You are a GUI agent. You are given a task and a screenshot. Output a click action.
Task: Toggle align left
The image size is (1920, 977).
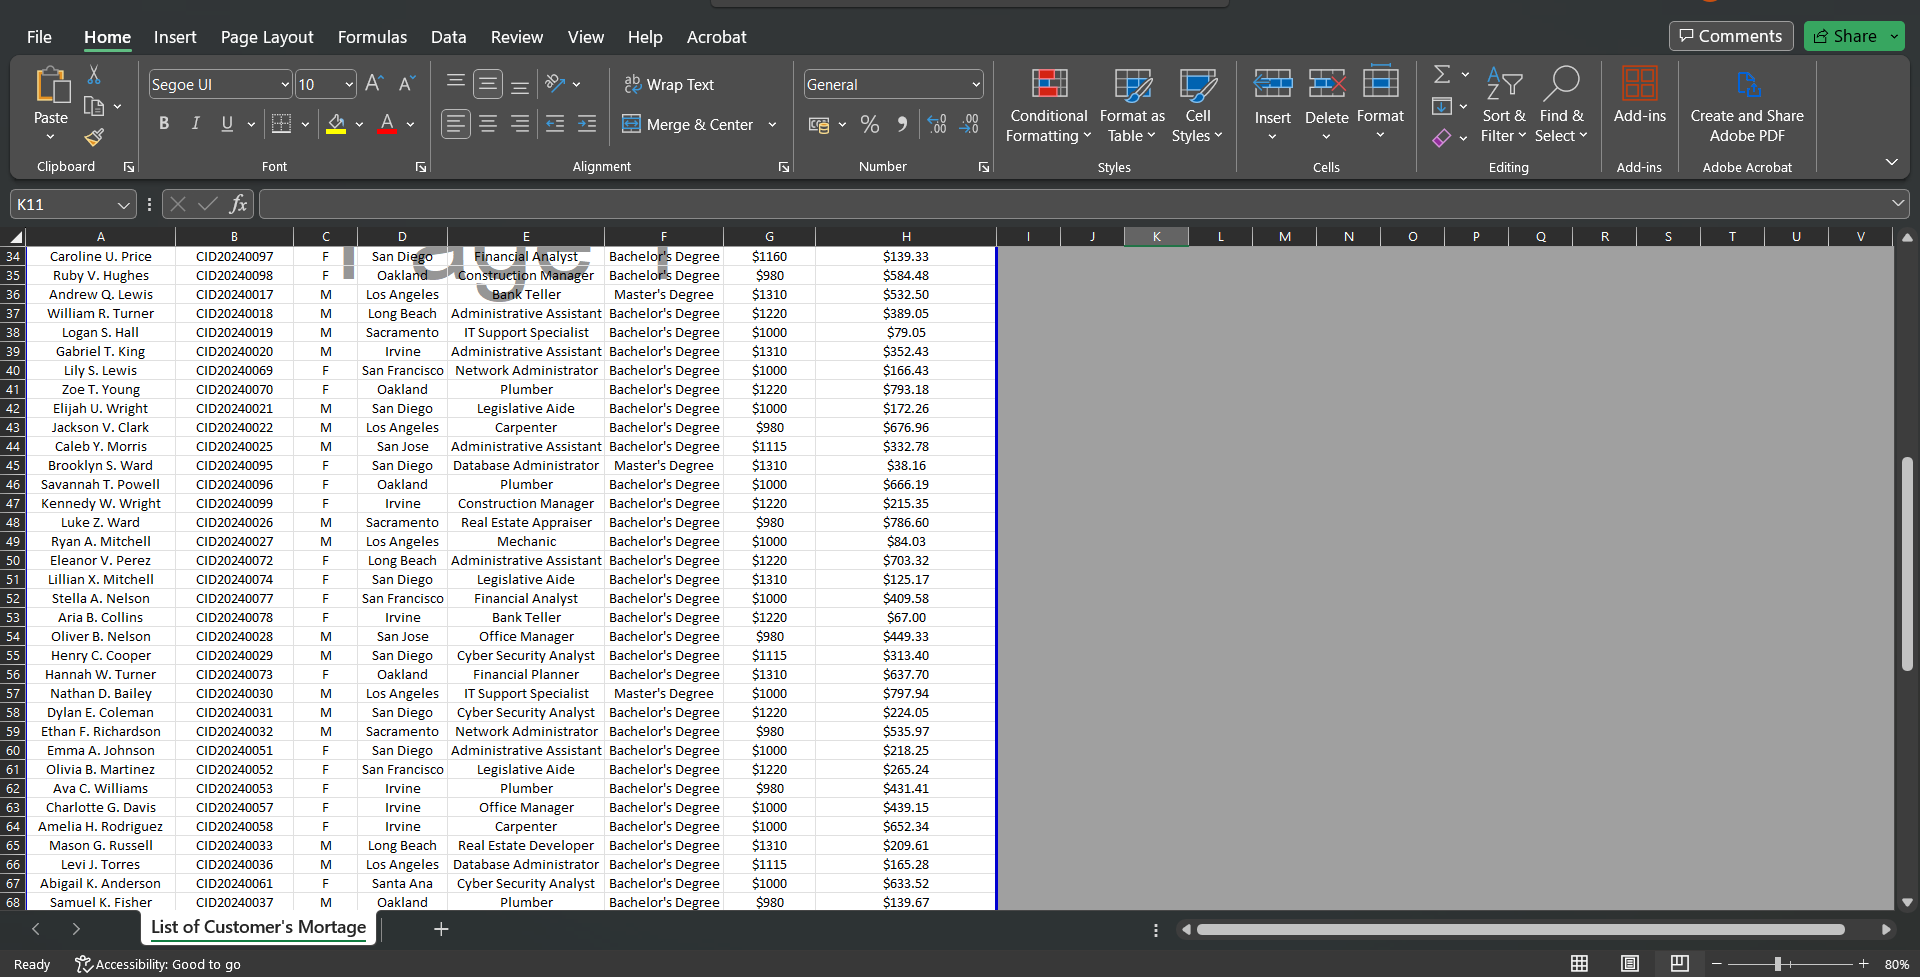(456, 124)
